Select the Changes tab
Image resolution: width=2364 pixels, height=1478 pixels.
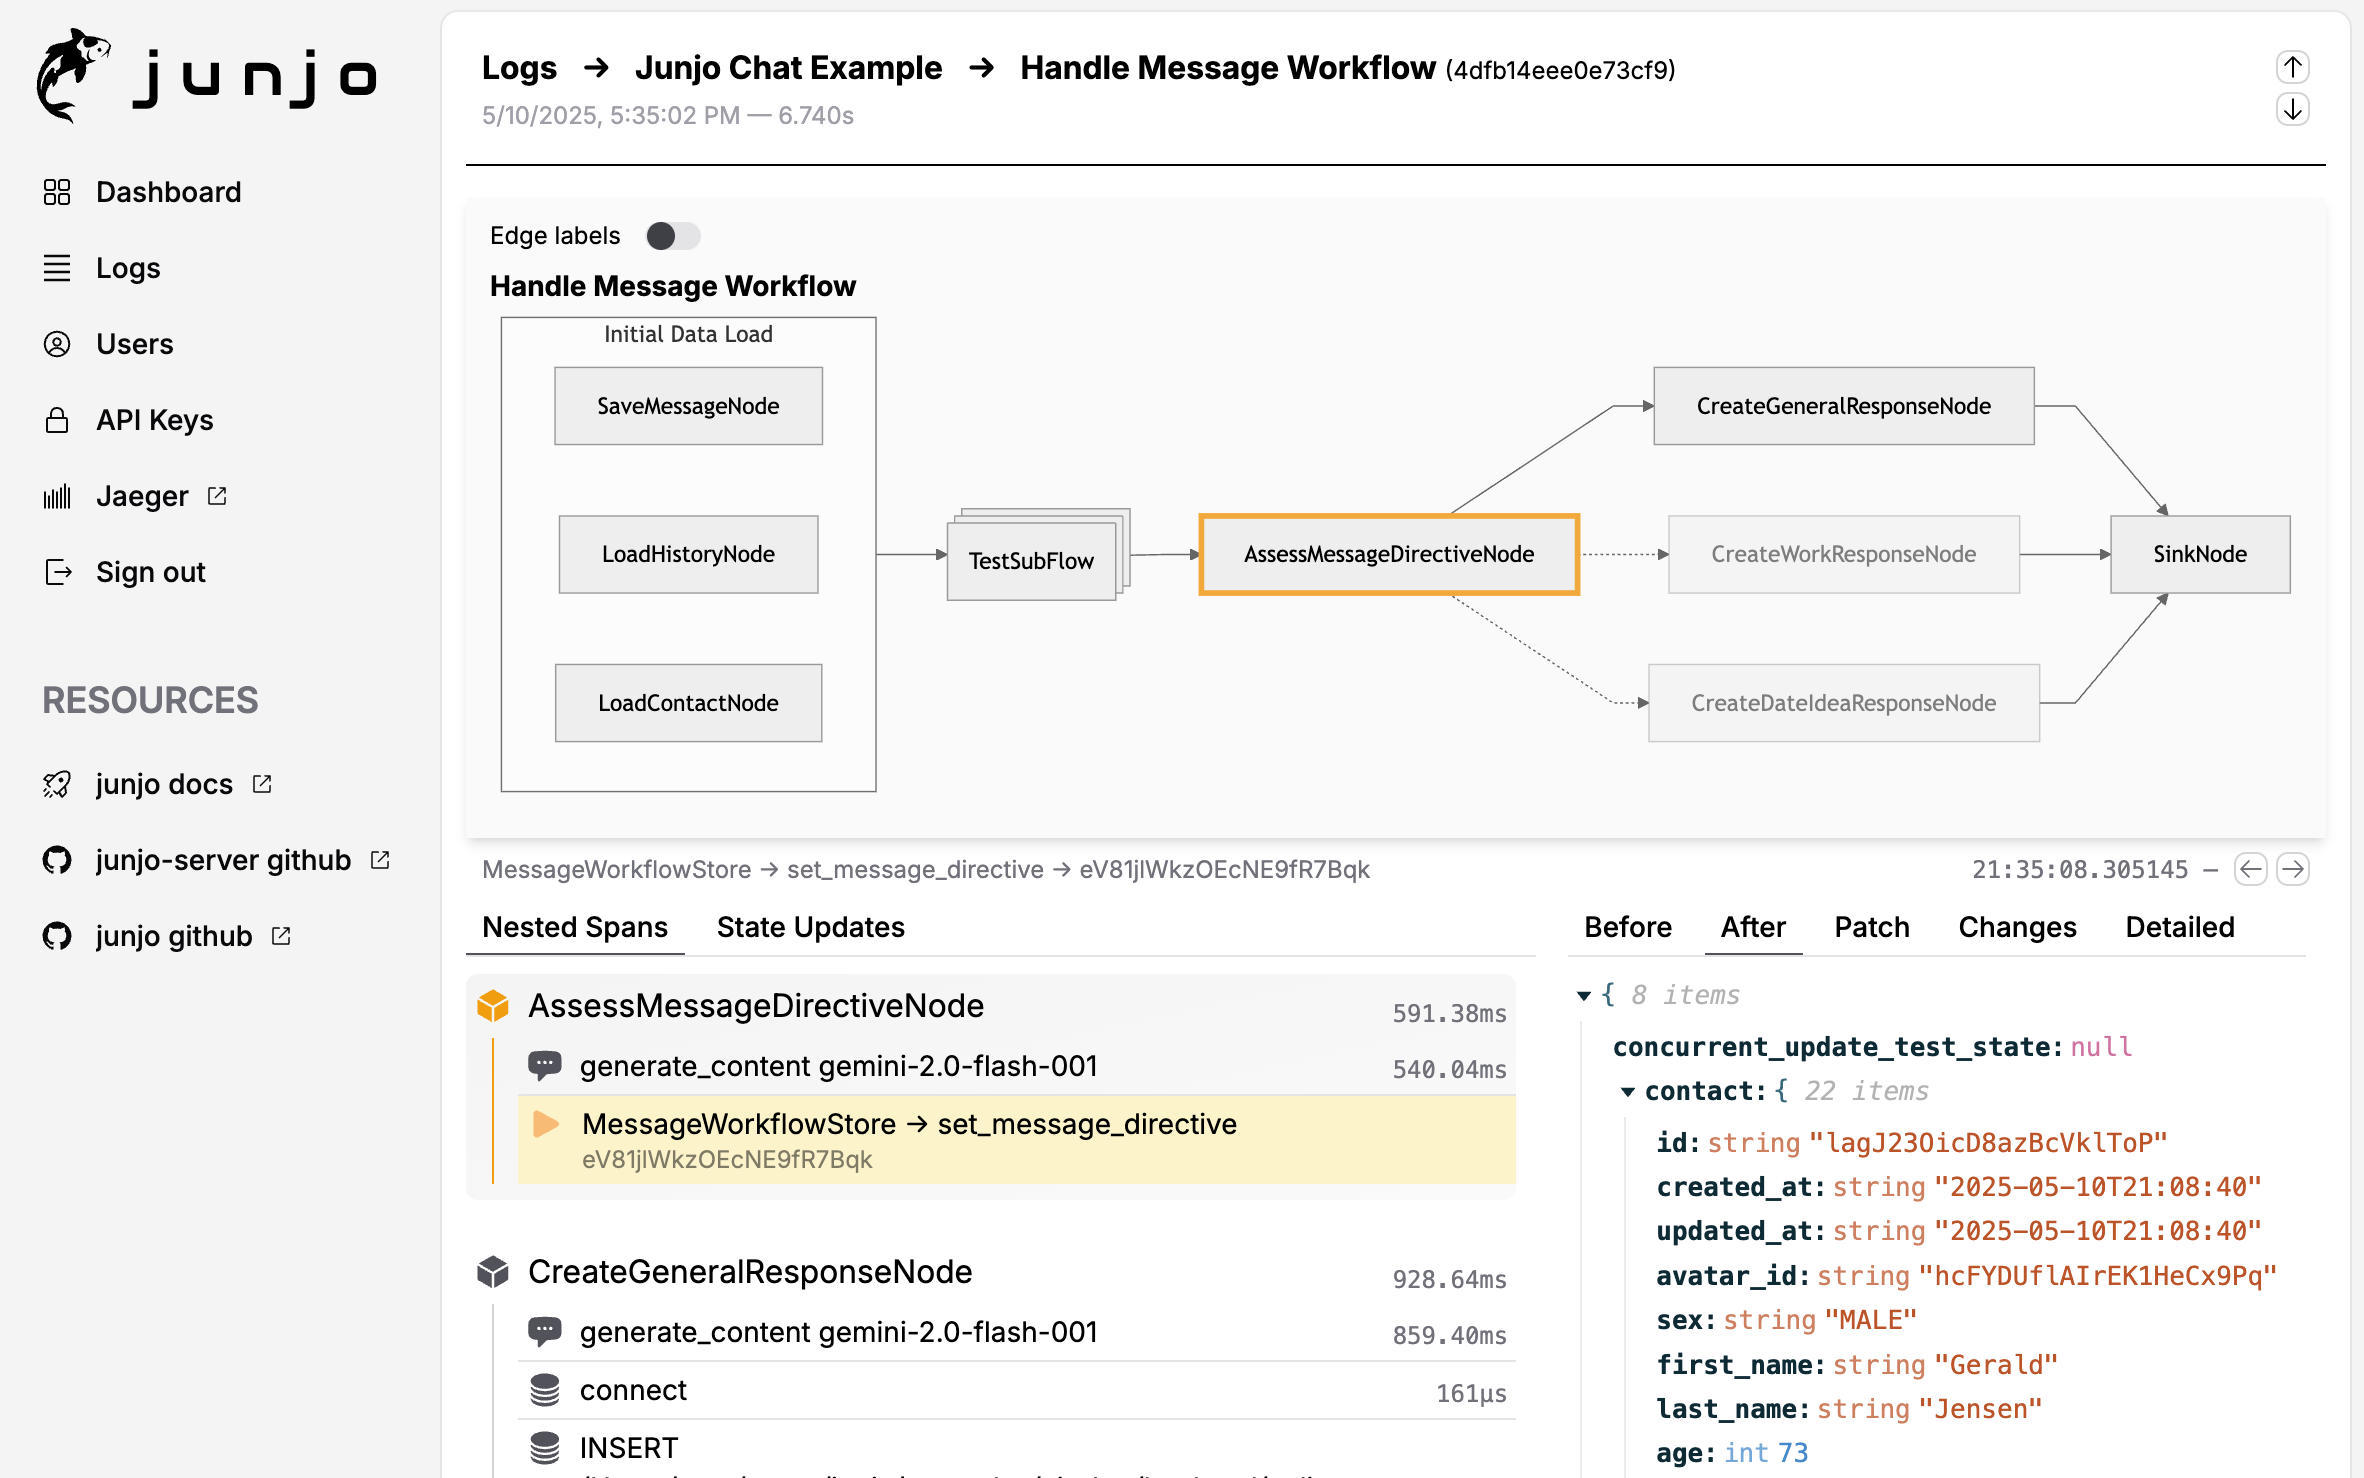point(2016,927)
